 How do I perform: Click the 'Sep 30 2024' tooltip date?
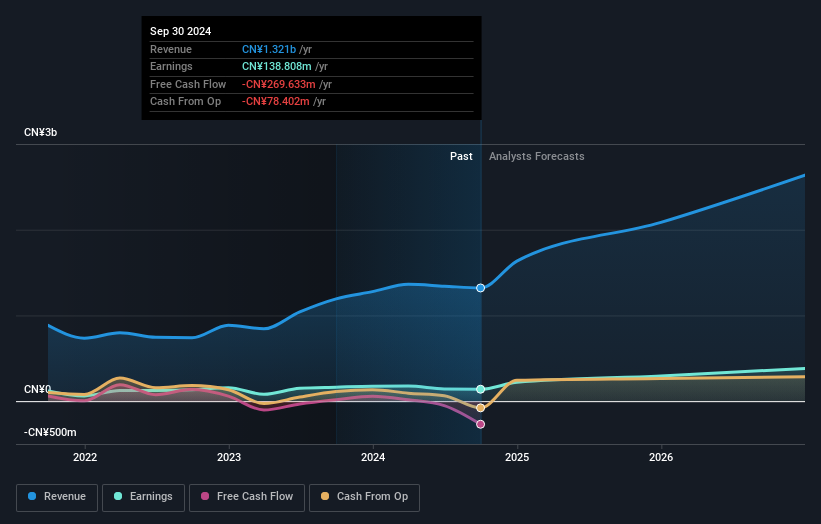(x=181, y=31)
